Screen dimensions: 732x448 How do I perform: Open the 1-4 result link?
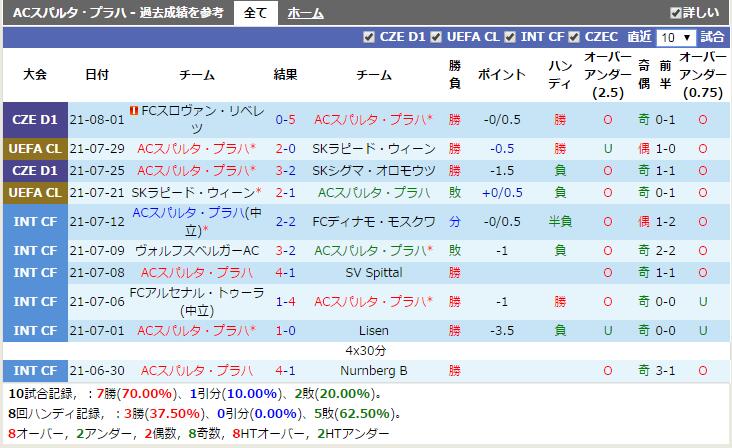(285, 302)
